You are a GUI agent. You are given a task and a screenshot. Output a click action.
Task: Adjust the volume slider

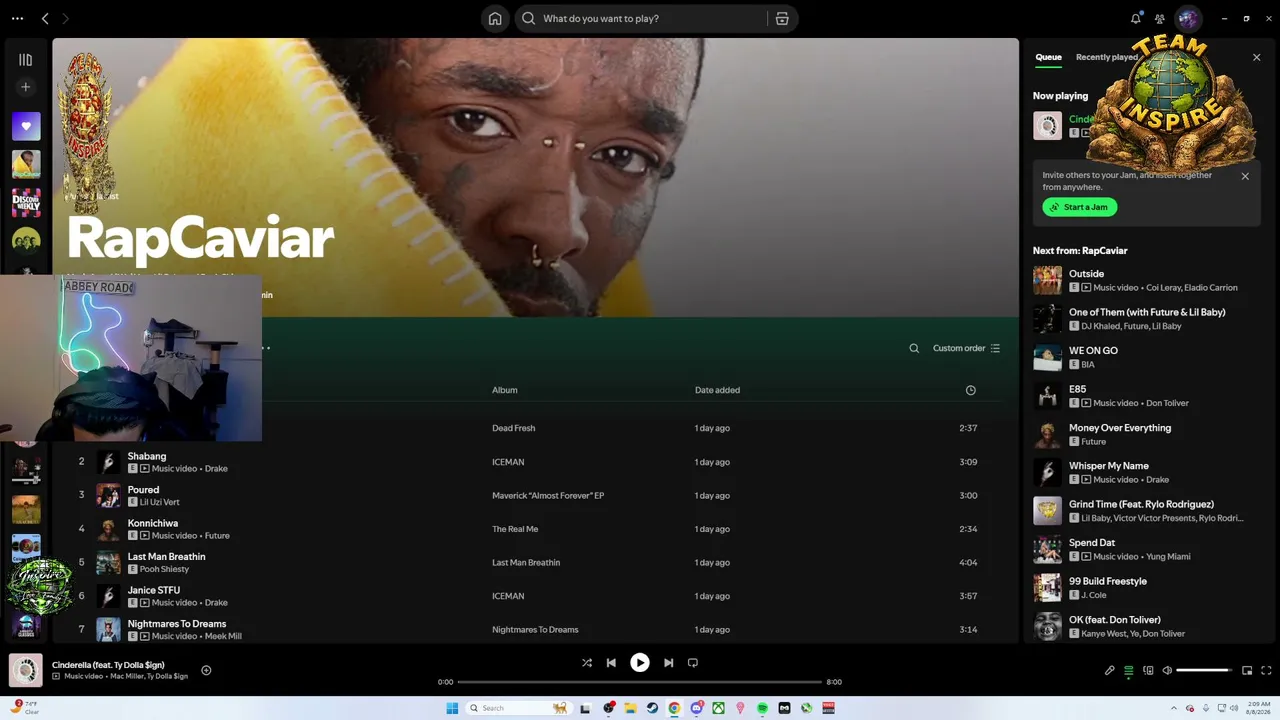1204,670
